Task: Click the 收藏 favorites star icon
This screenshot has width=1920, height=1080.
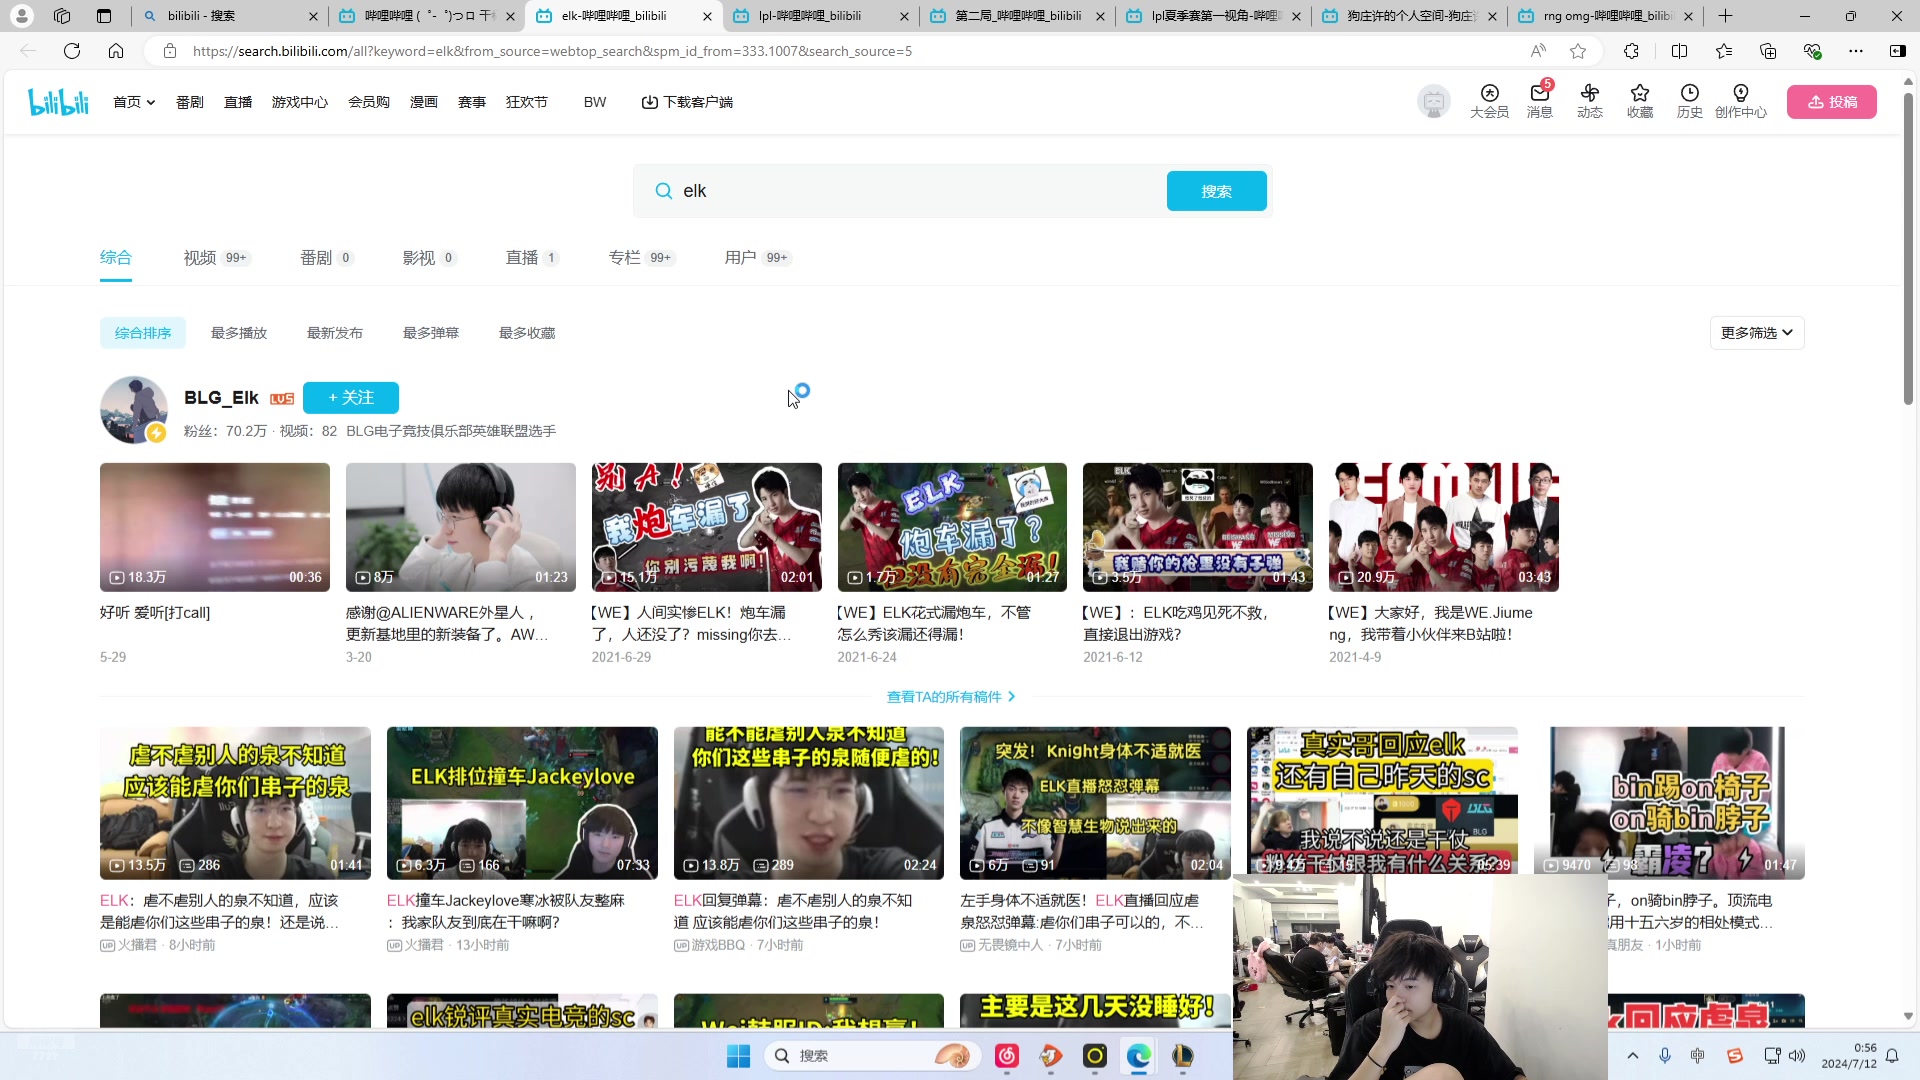Action: [x=1640, y=101]
